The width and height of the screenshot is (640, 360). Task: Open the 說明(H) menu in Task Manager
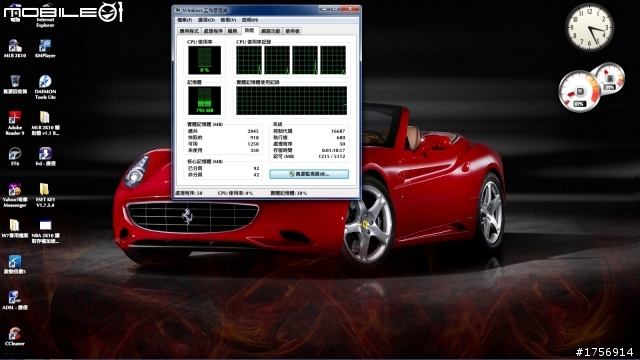[x=250, y=20]
